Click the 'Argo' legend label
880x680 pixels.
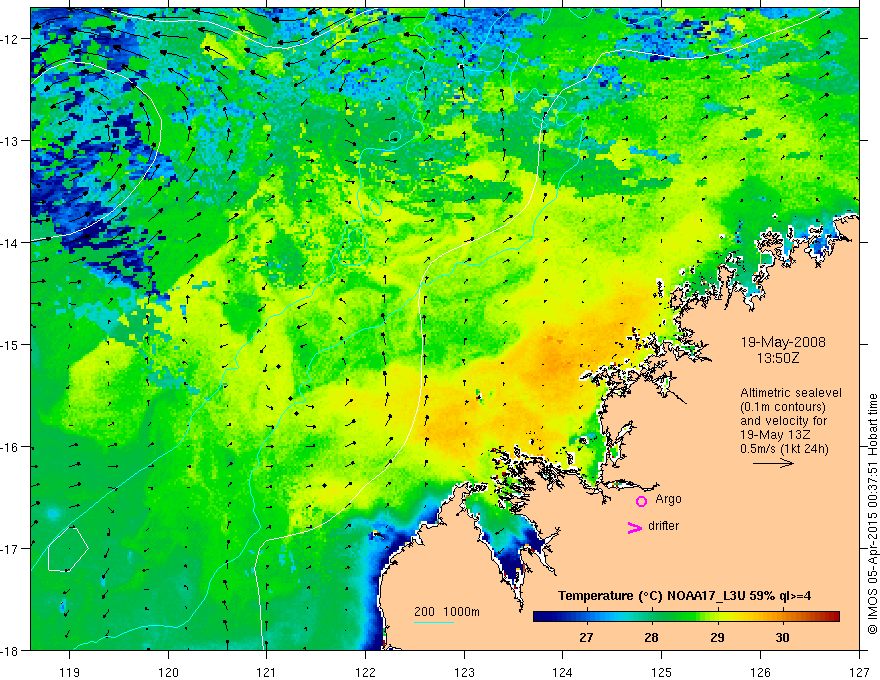668,499
